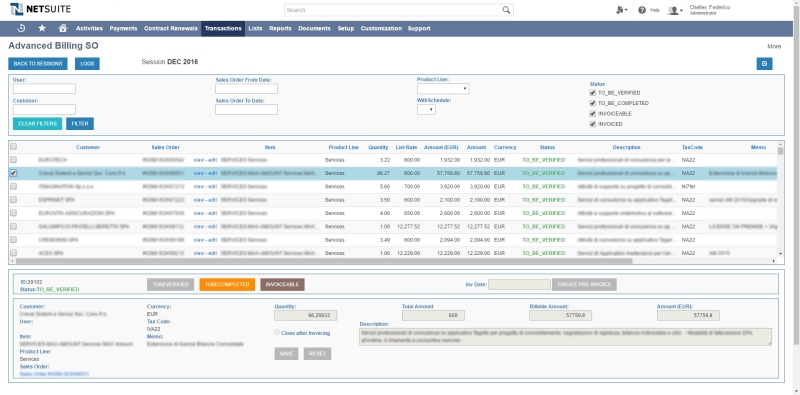800x395 pixels.
Task: Open the Lists menu
Action: 255,29
